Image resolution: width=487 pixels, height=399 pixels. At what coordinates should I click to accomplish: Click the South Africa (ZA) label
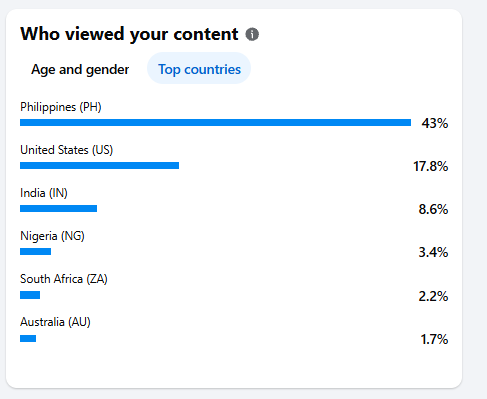64,279
